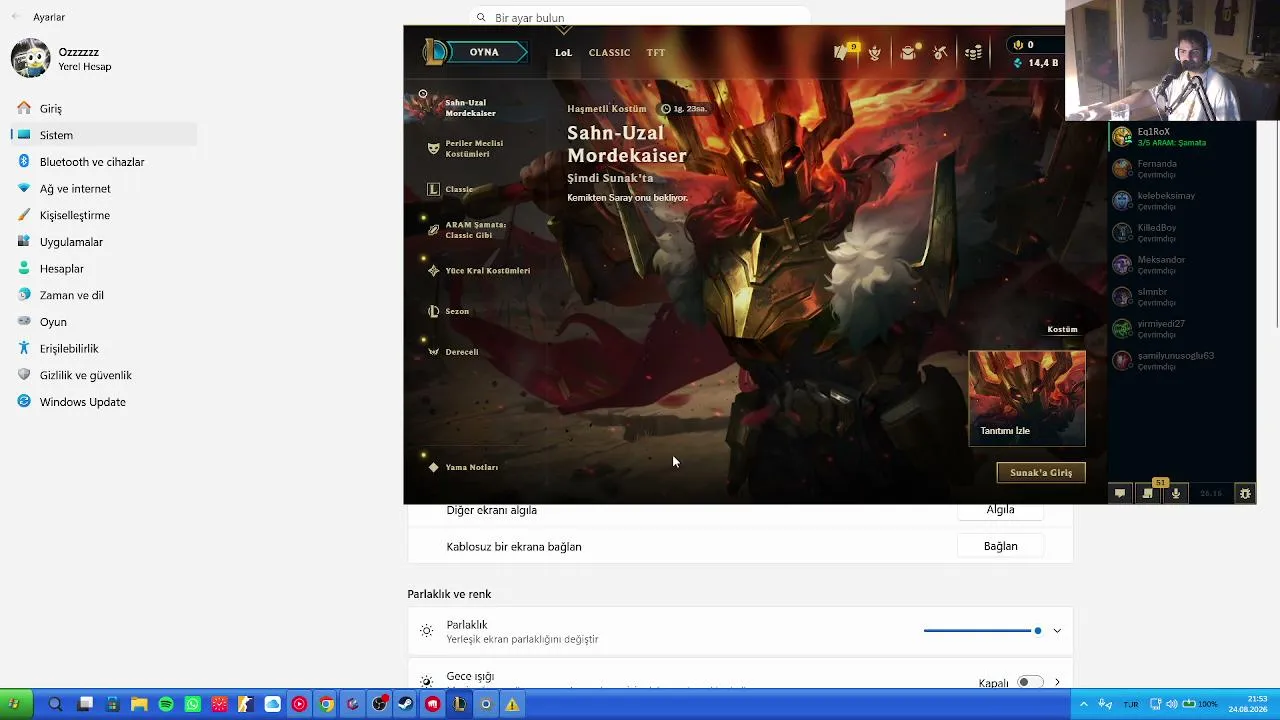
Task: Click the 14,4 B blue essence balance
Action: tap(1035, 63)
